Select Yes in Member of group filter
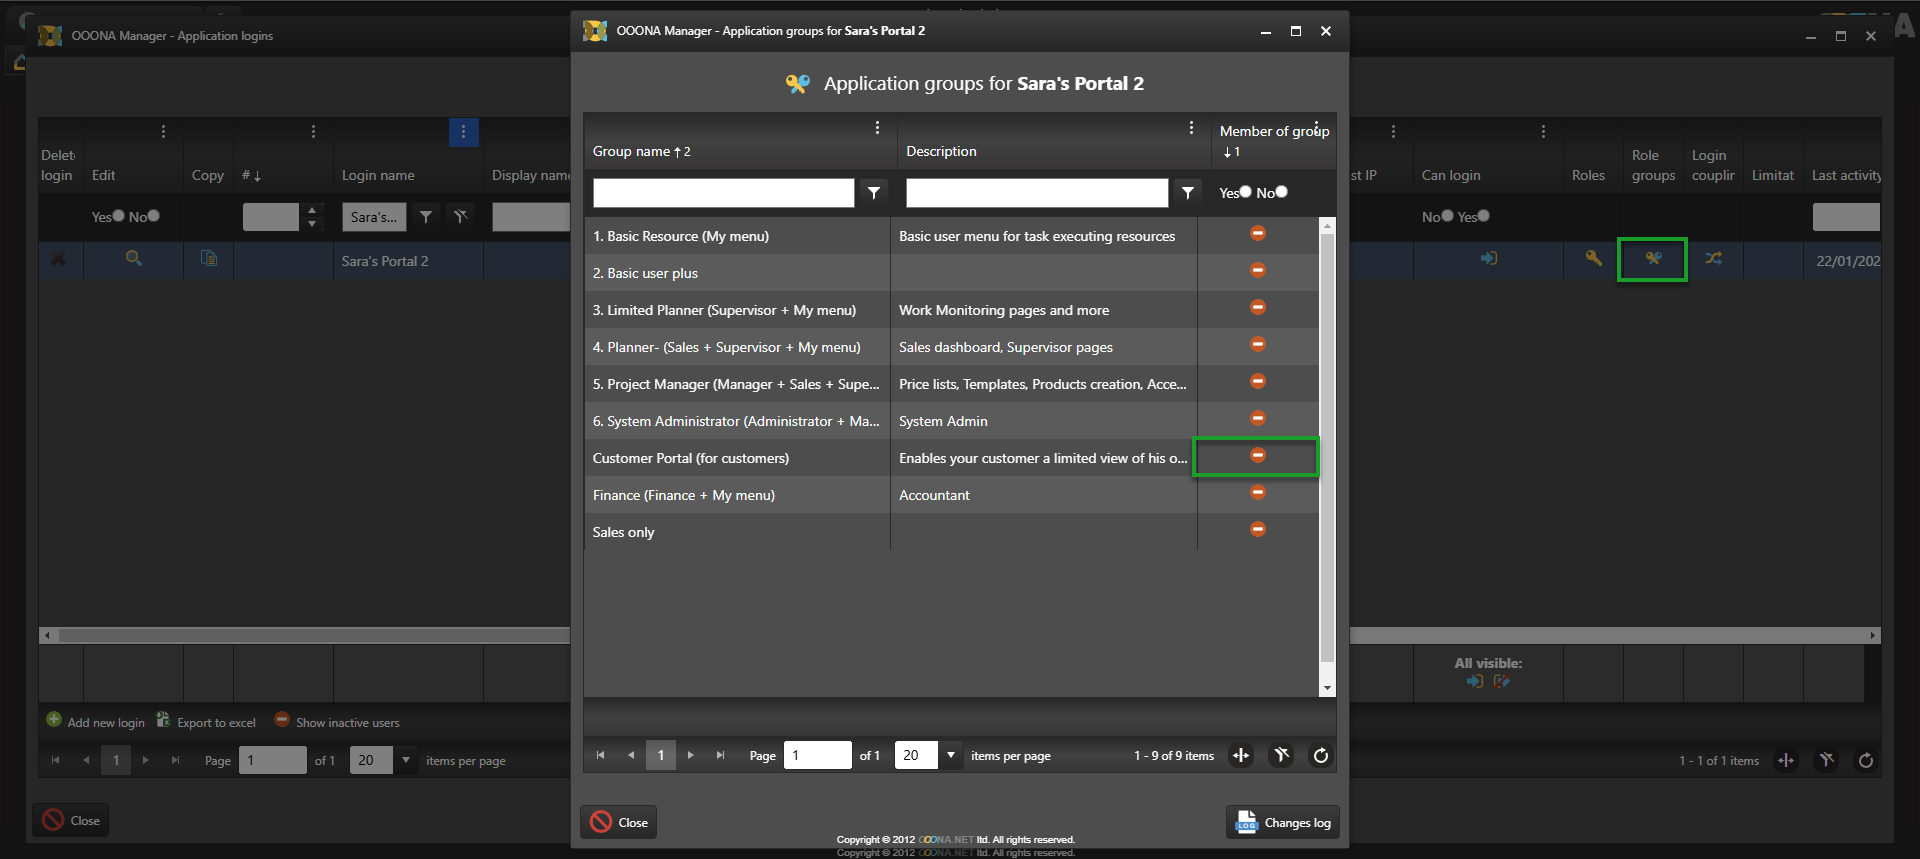1920x859 pixels. [1245, 192]
